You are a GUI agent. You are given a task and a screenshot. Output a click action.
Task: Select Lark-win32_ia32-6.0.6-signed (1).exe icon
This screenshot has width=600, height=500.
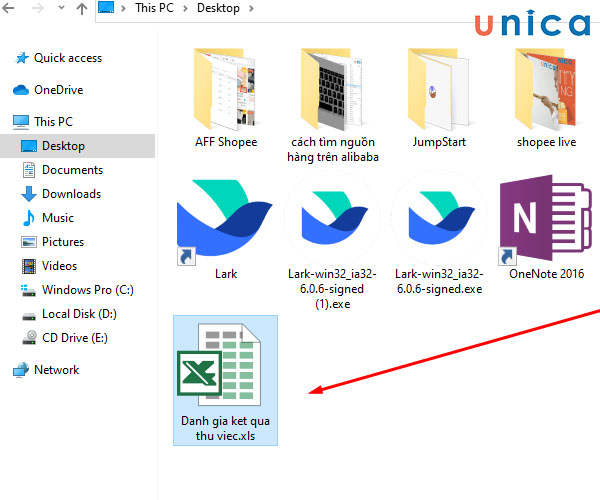click(x=332, y=219)
